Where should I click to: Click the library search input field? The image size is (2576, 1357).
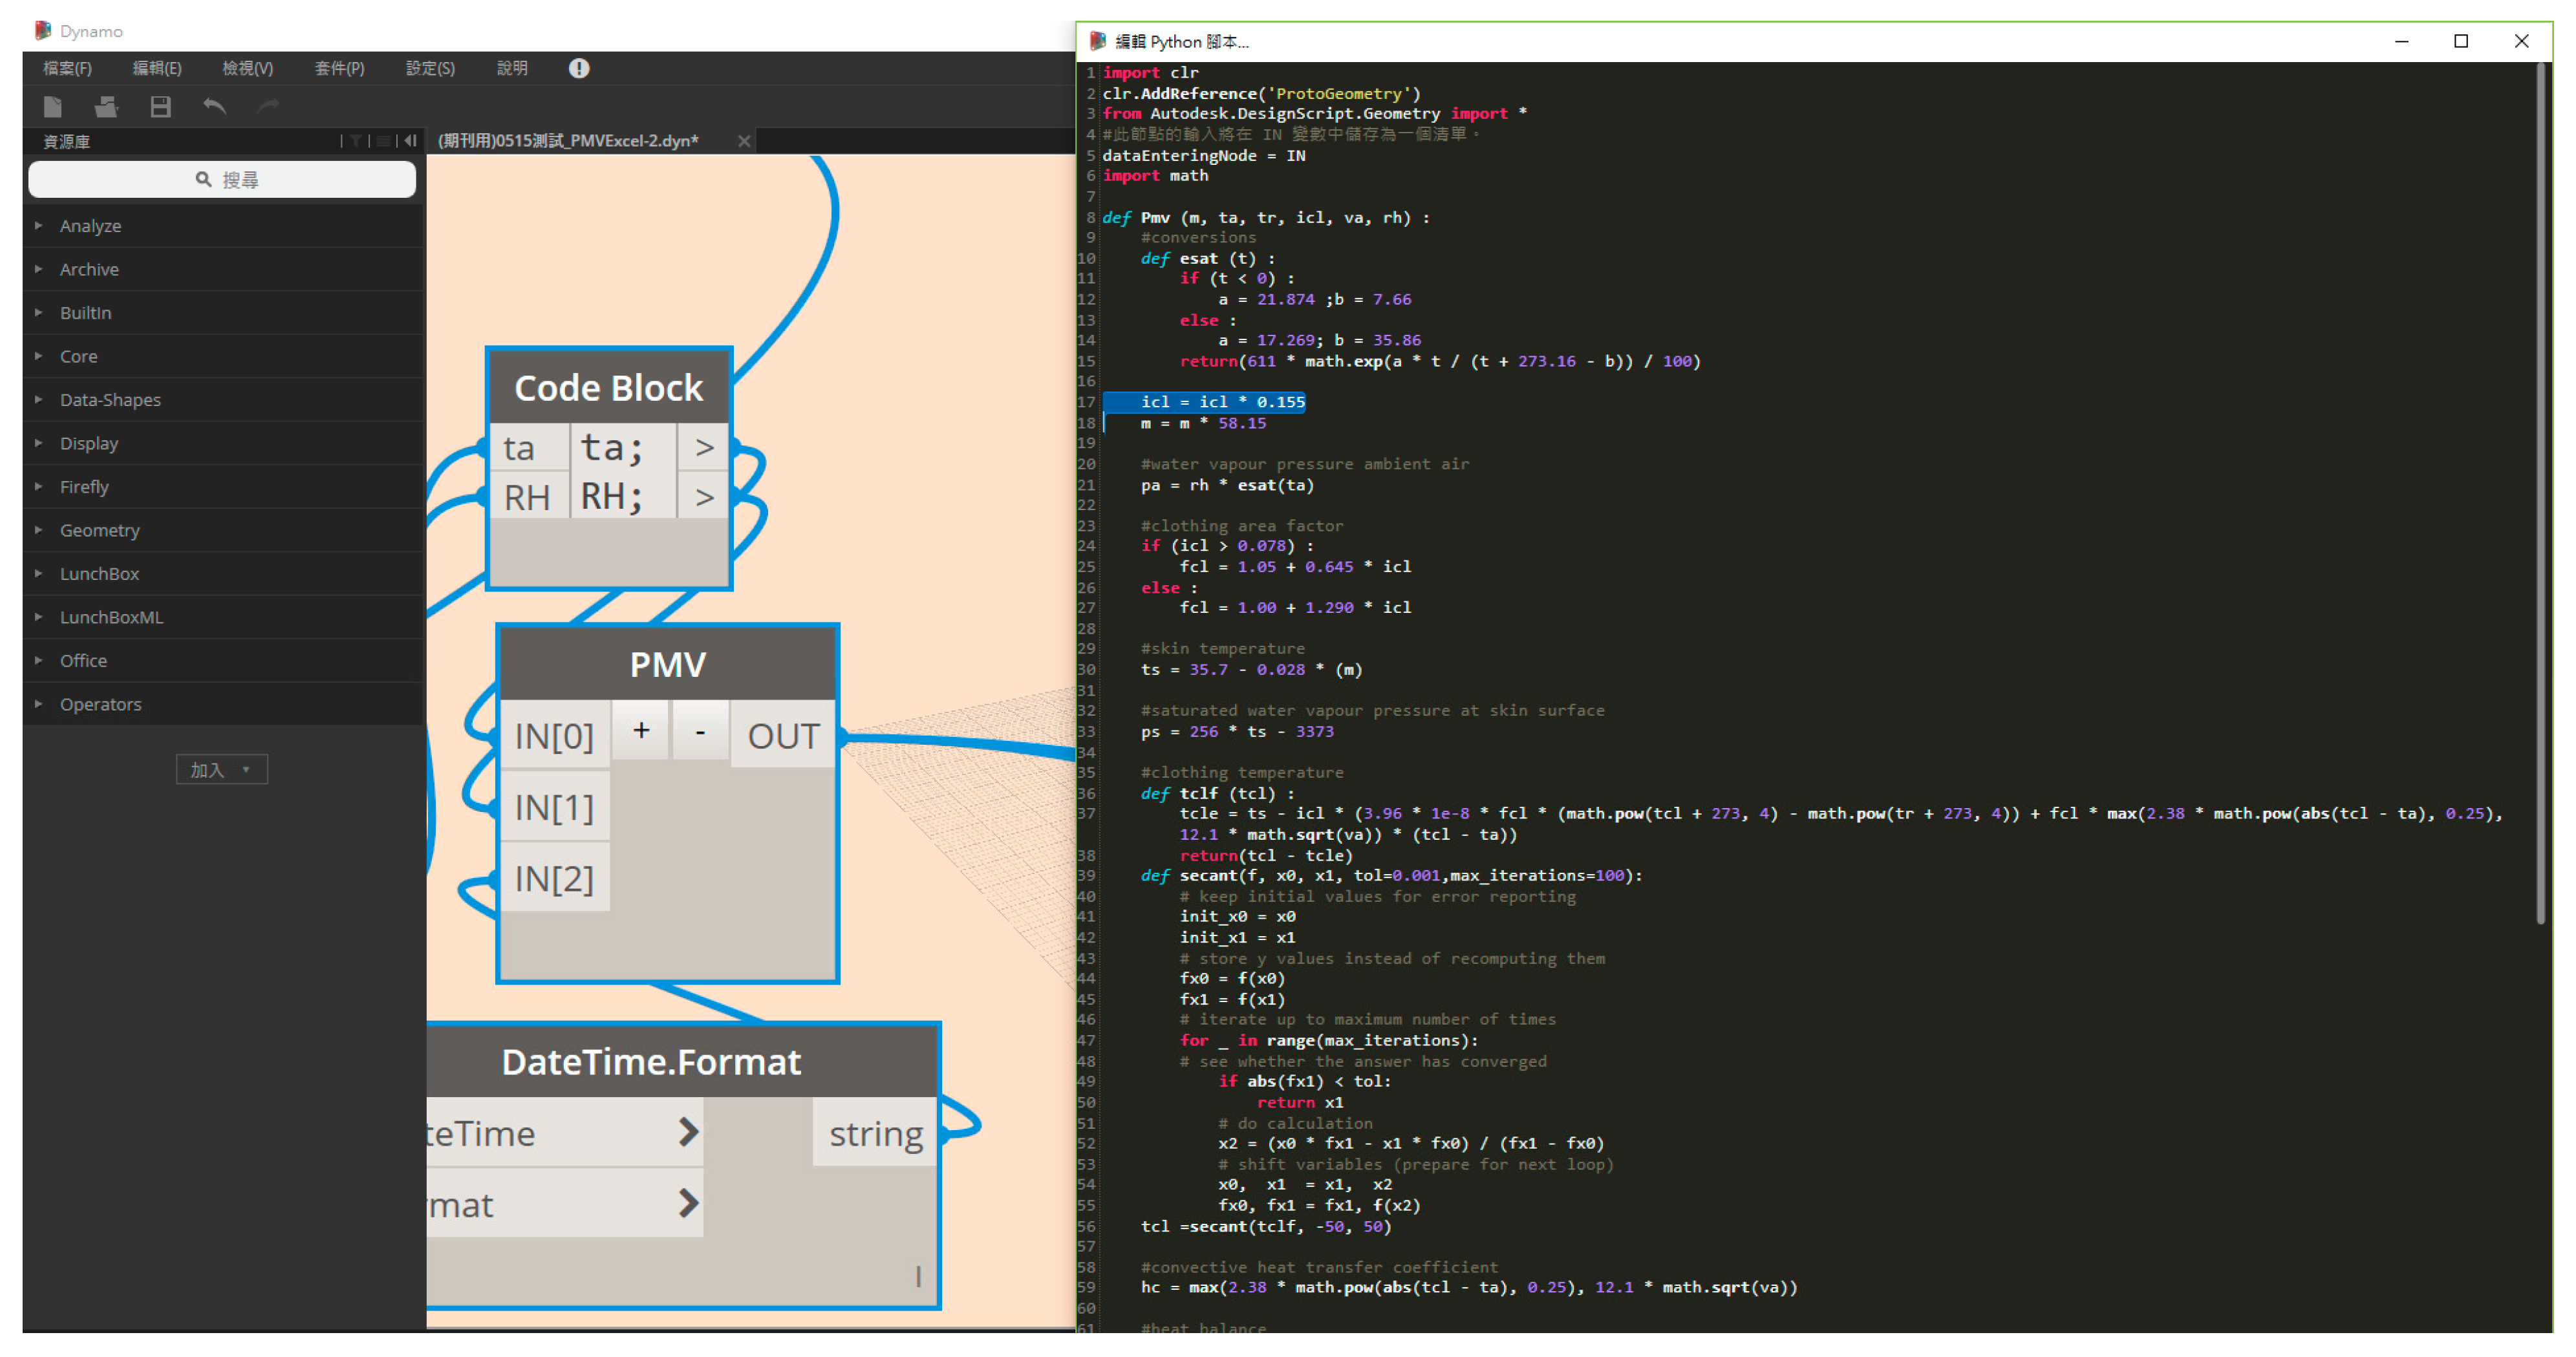[222, 179]
